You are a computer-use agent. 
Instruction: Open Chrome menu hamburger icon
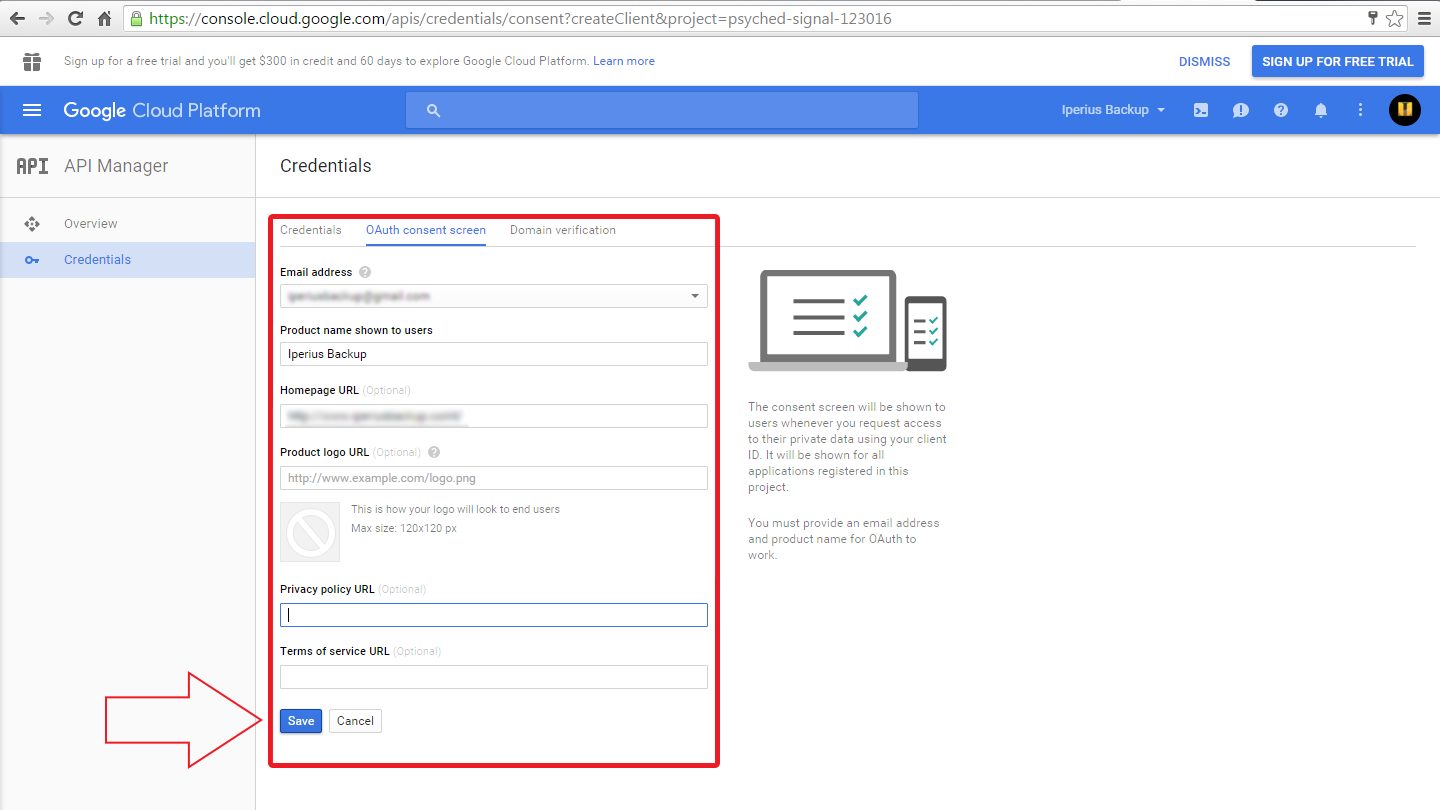pos(1425,18)
